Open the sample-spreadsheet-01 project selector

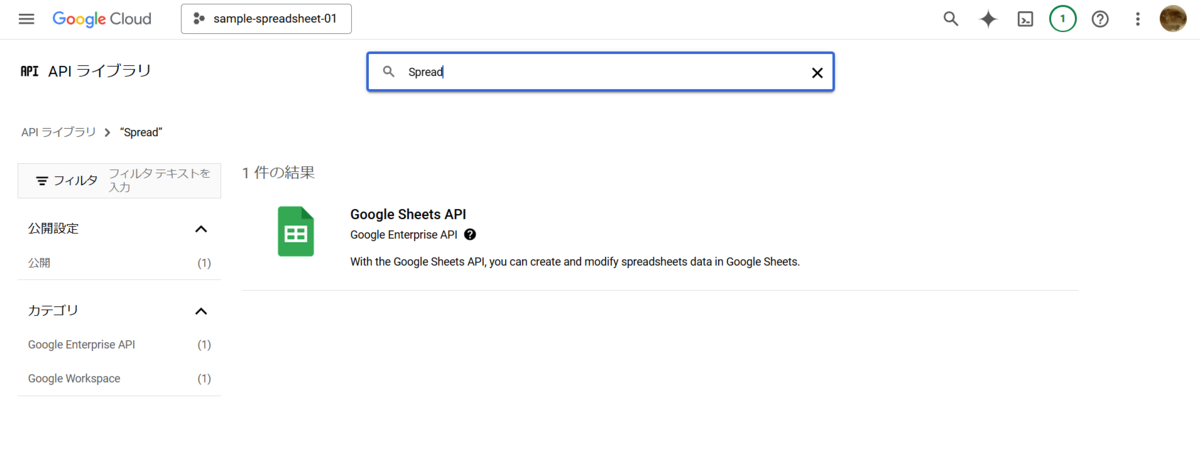point(266,19)
